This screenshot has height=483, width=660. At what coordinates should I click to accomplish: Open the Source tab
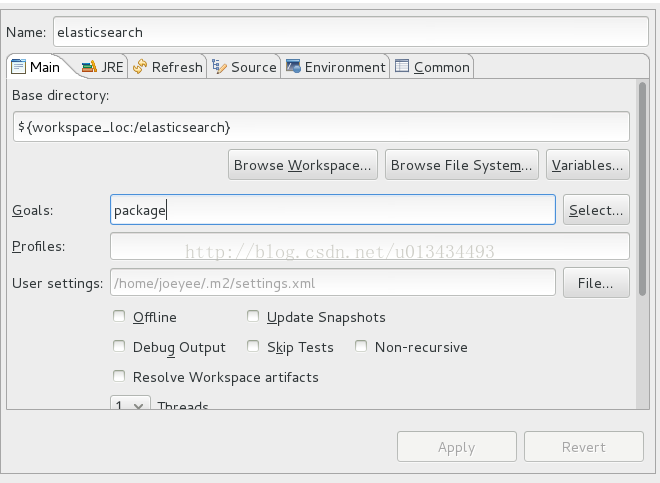pos(244,67)
